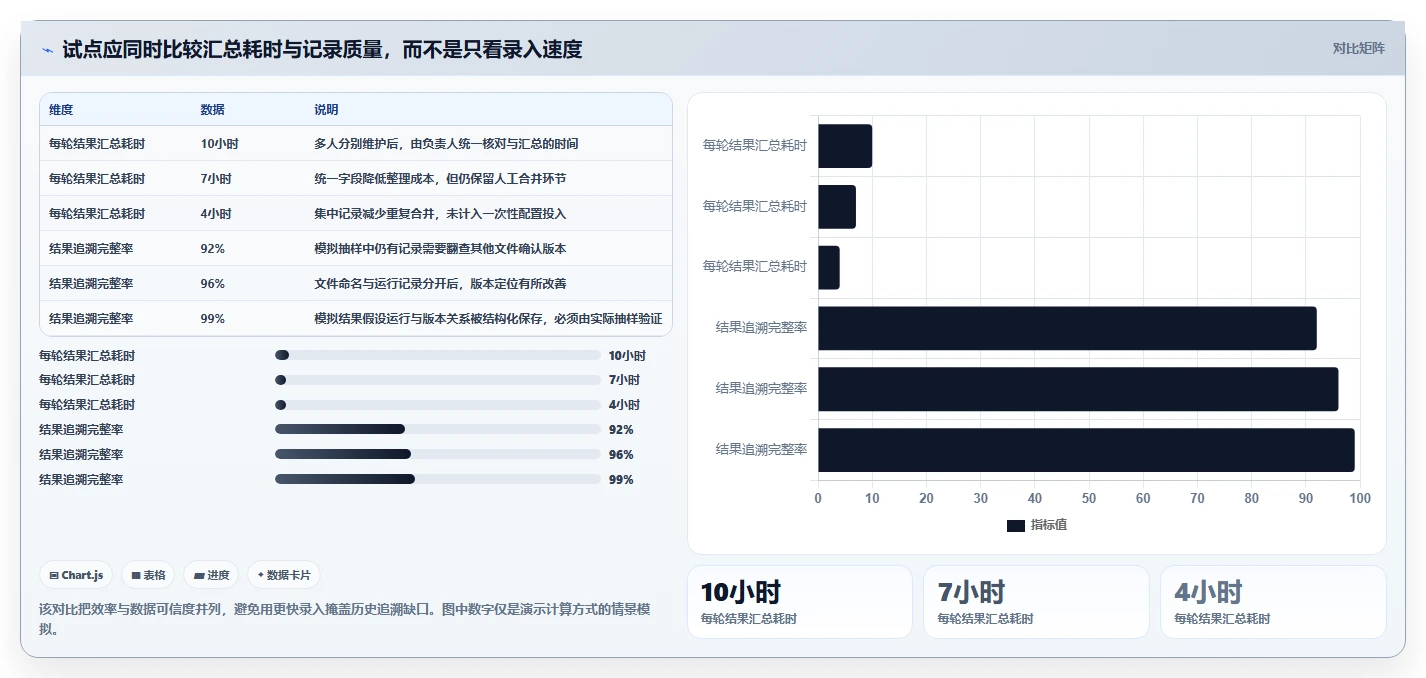Click the shortest chart bar, value 4
1426x678 pixels.
pyautogui.click(x=829, y=267)
